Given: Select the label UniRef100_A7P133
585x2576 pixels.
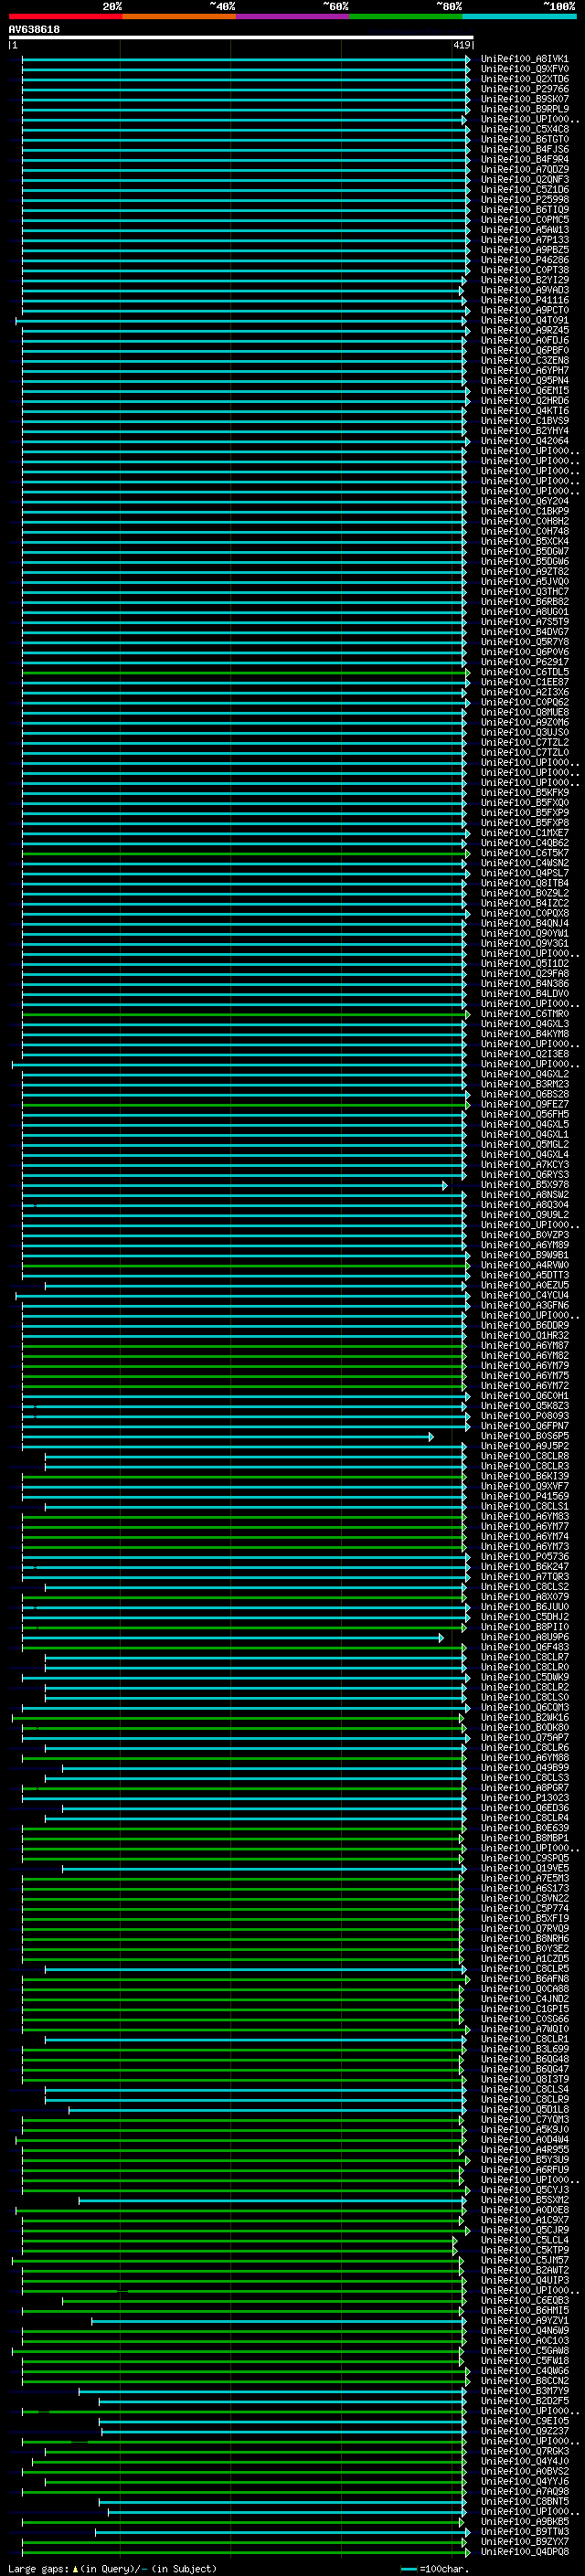Looking at the screenshot, I should [x=524, y=240].
